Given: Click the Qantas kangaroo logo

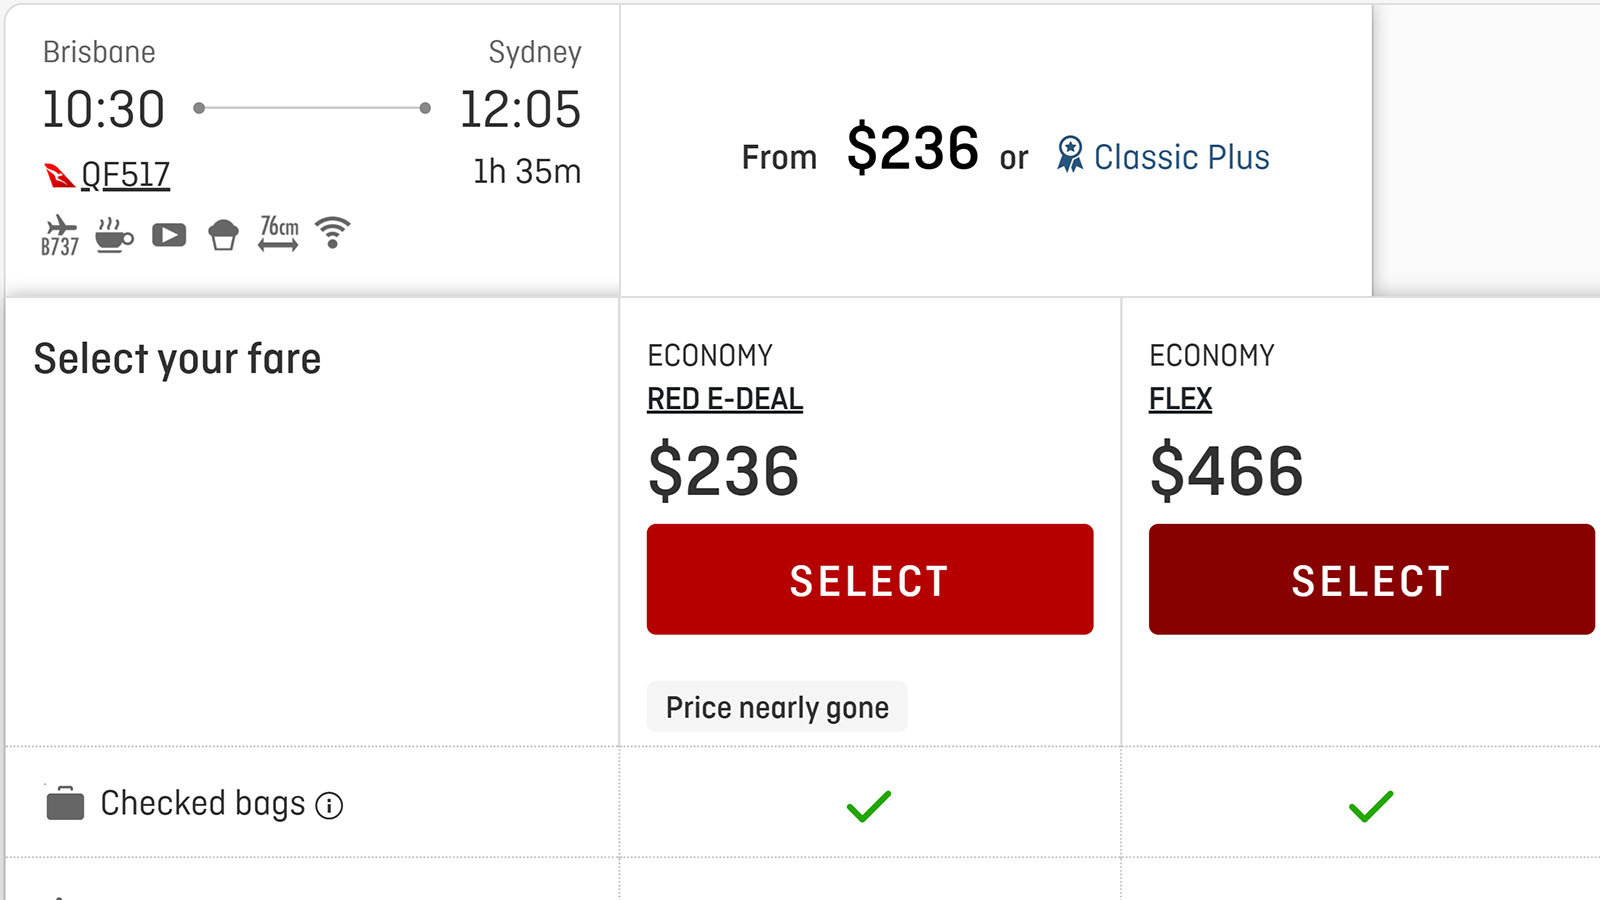Looking at the screenshot, I should 59,176.
